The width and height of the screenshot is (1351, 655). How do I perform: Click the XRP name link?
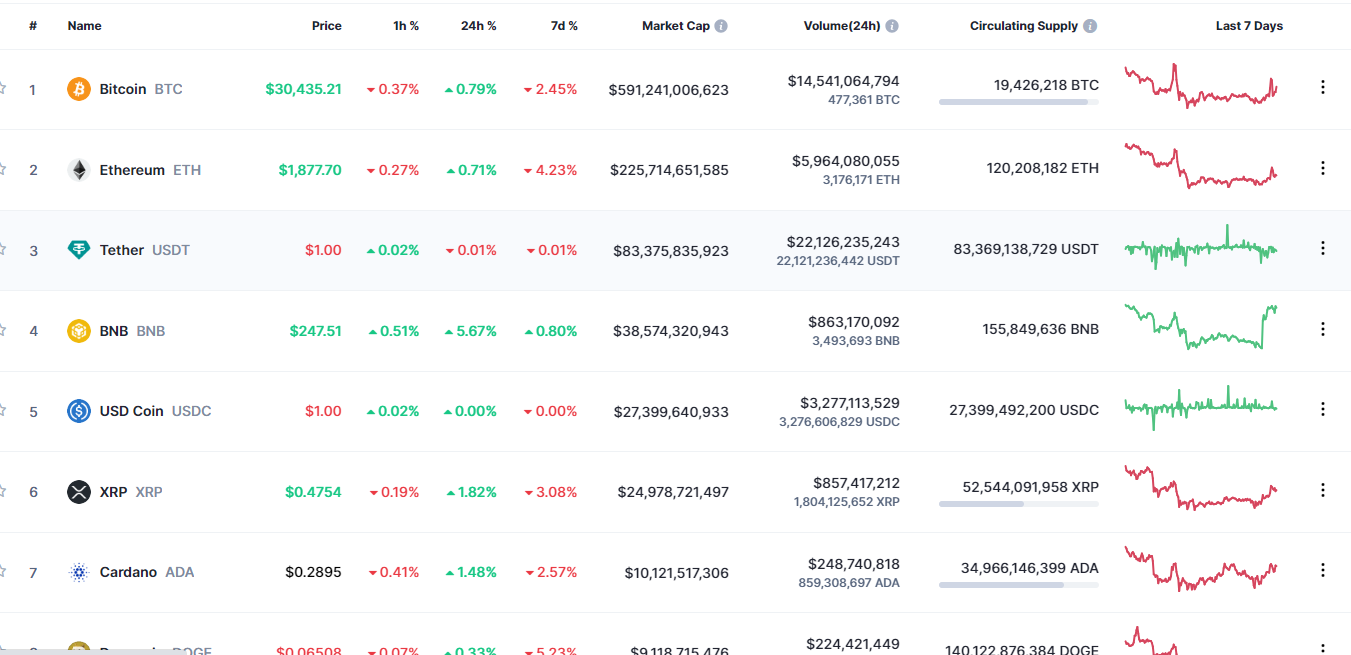point(113,491)
